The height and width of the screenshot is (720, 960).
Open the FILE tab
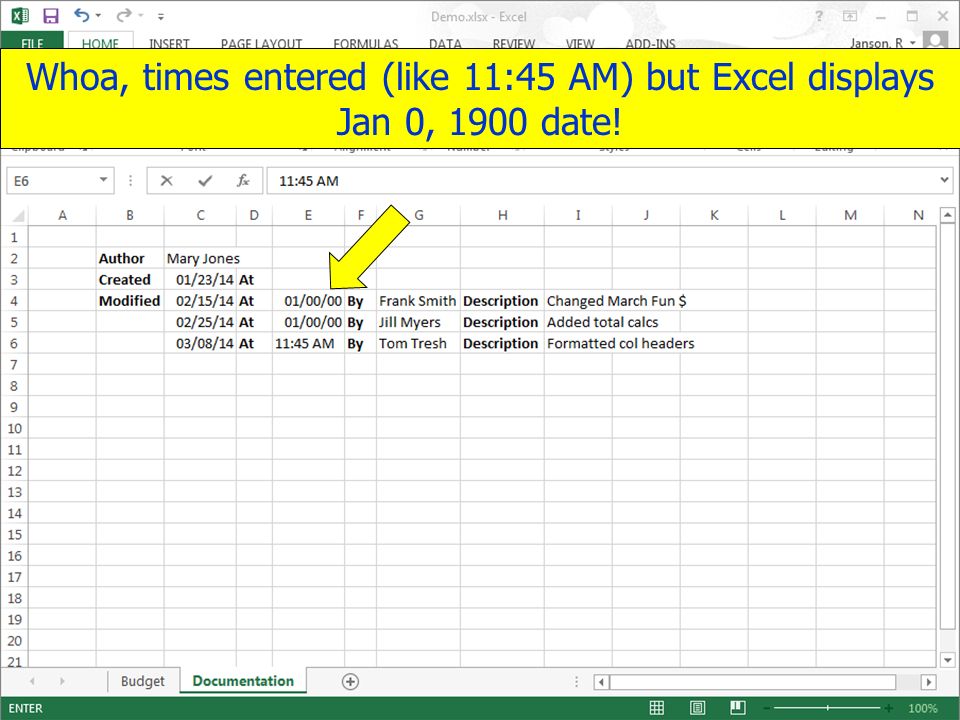click(x=32, y=42)
